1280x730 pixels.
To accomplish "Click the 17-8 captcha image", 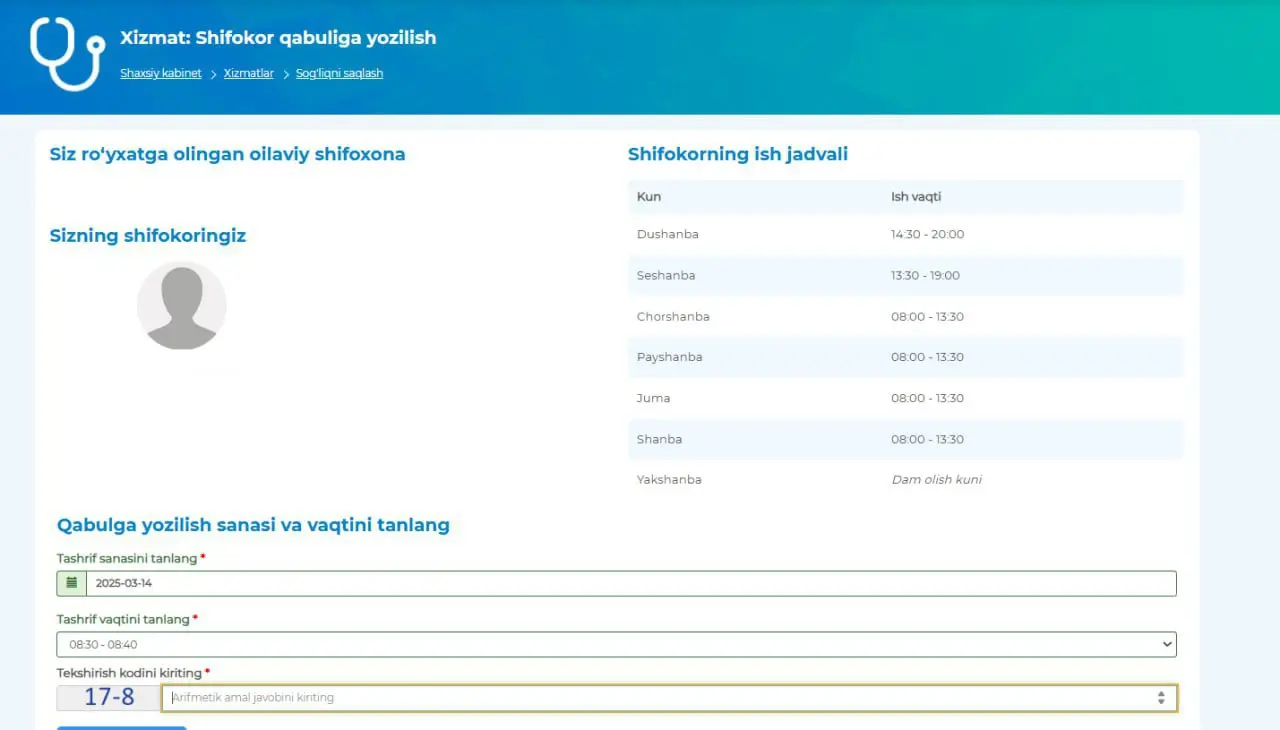I will click(109, 697).
